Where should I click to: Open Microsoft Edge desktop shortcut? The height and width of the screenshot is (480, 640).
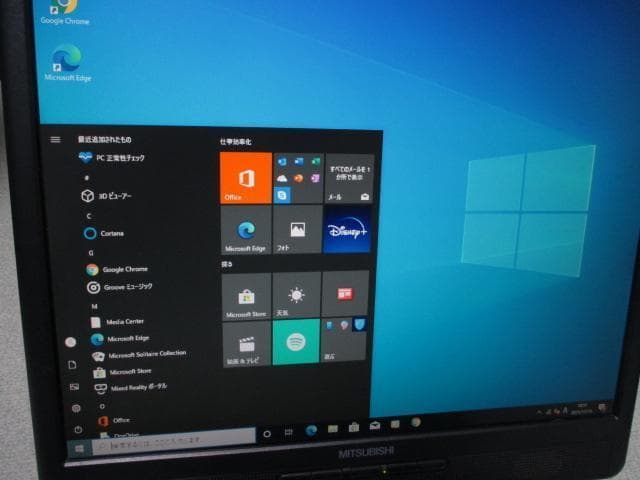(x=67, y=63)
